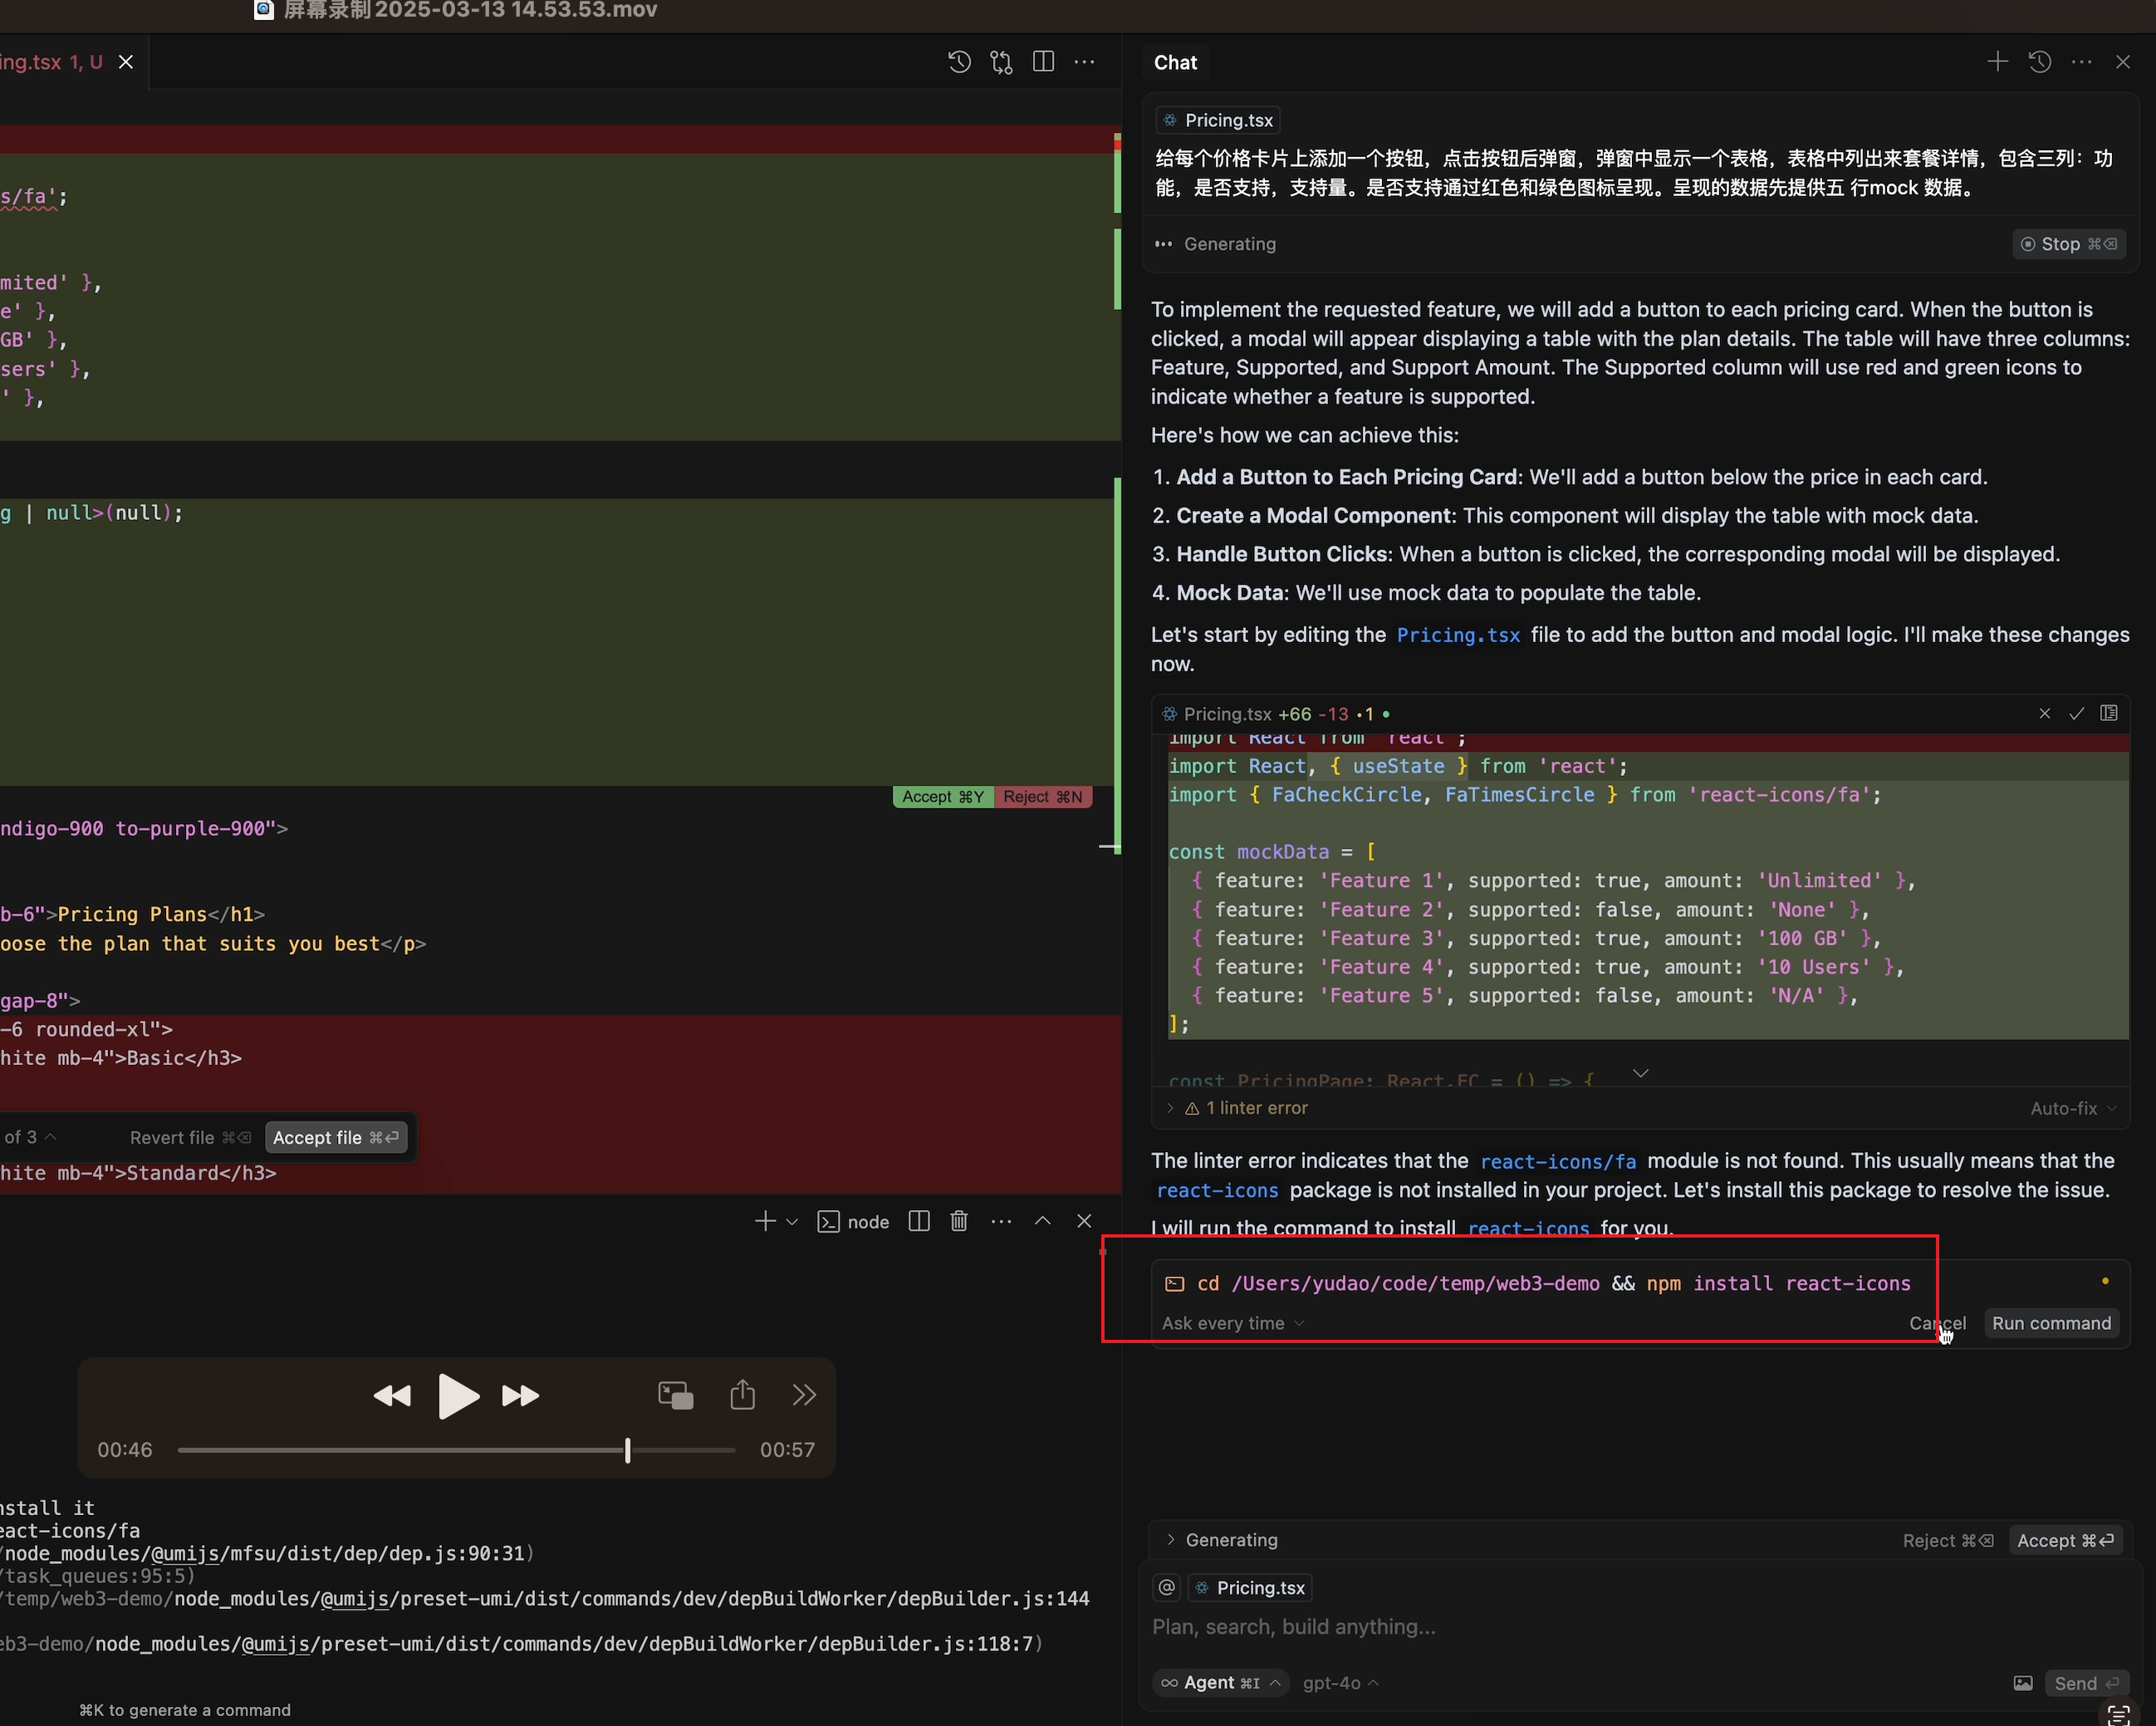Open chat history clock icon
Image resolution: width=2156 pixels, height=1726 pixels.
tap(2039, 62)
